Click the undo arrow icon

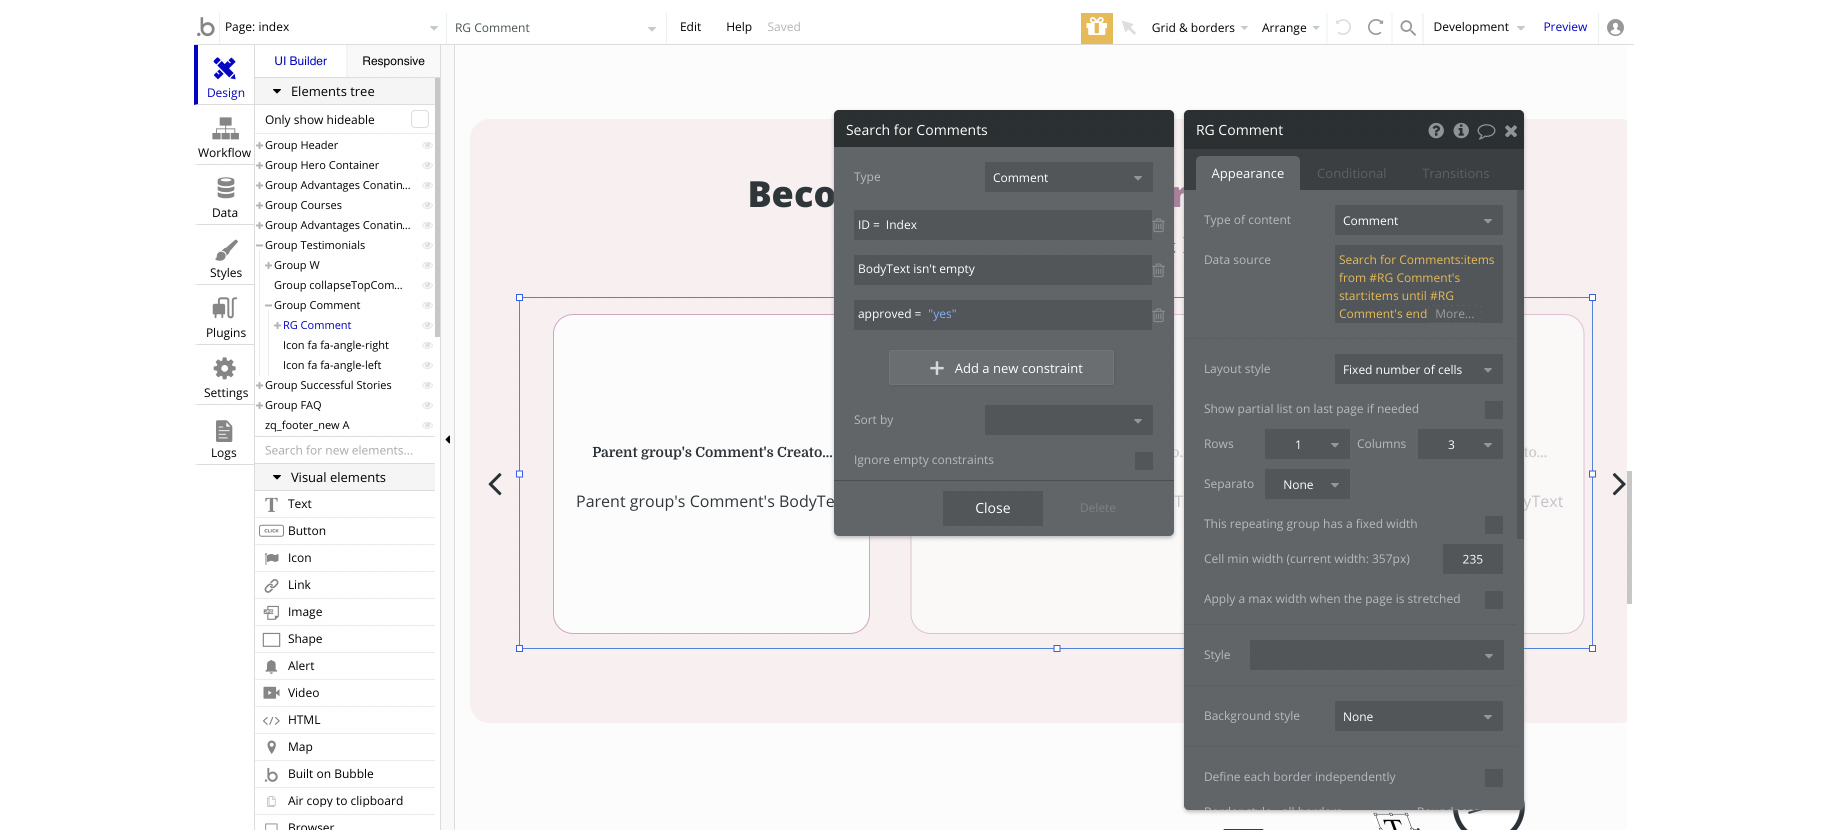(1343, 28)
